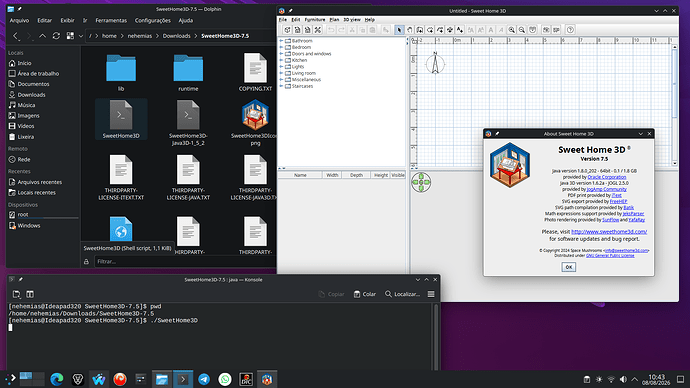Open Preferences via the tools toolbar icon
The height and width of the screenshot is (388, 690).
click(318, 30)
